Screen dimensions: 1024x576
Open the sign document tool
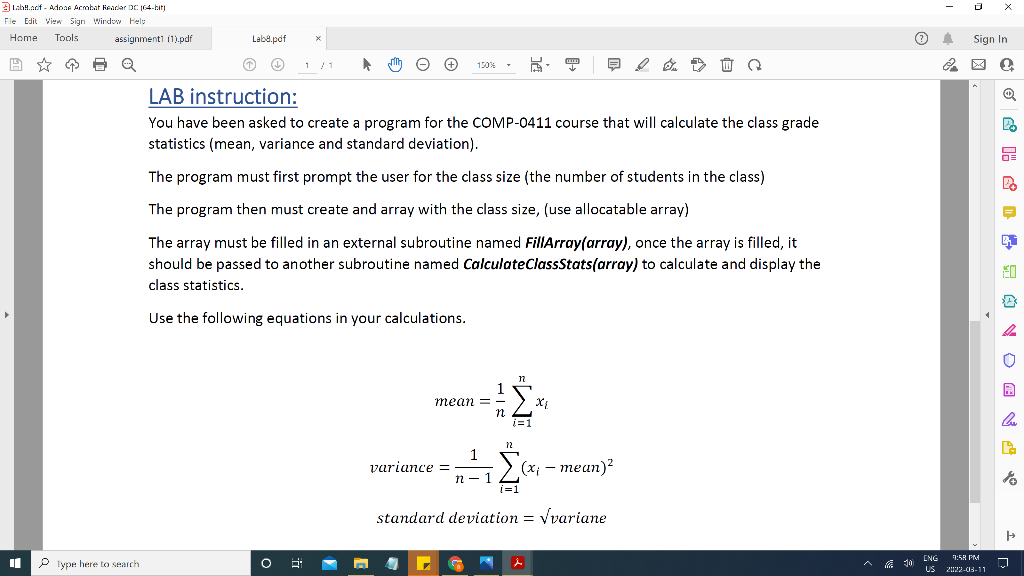(x=670, y=65)
